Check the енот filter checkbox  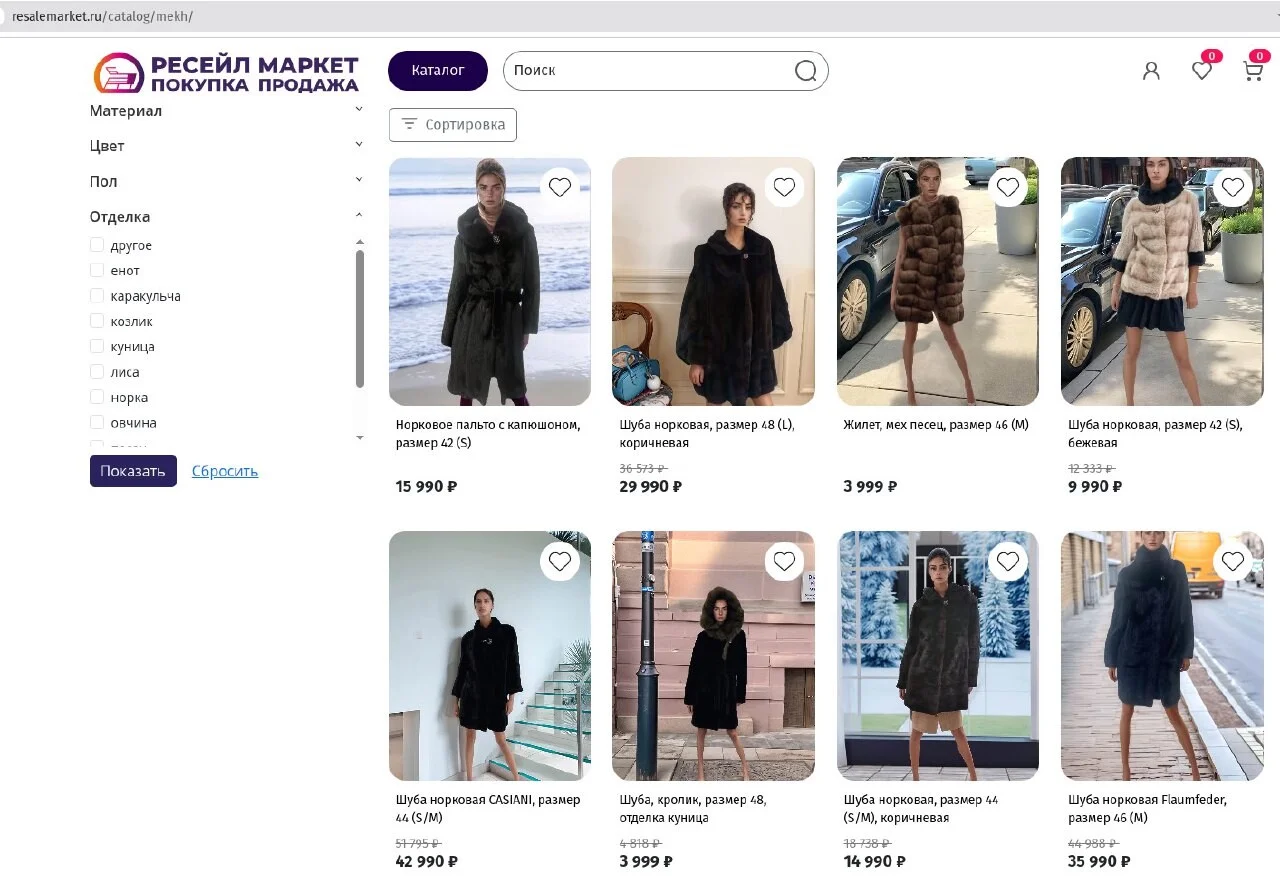tap(97, 270)
